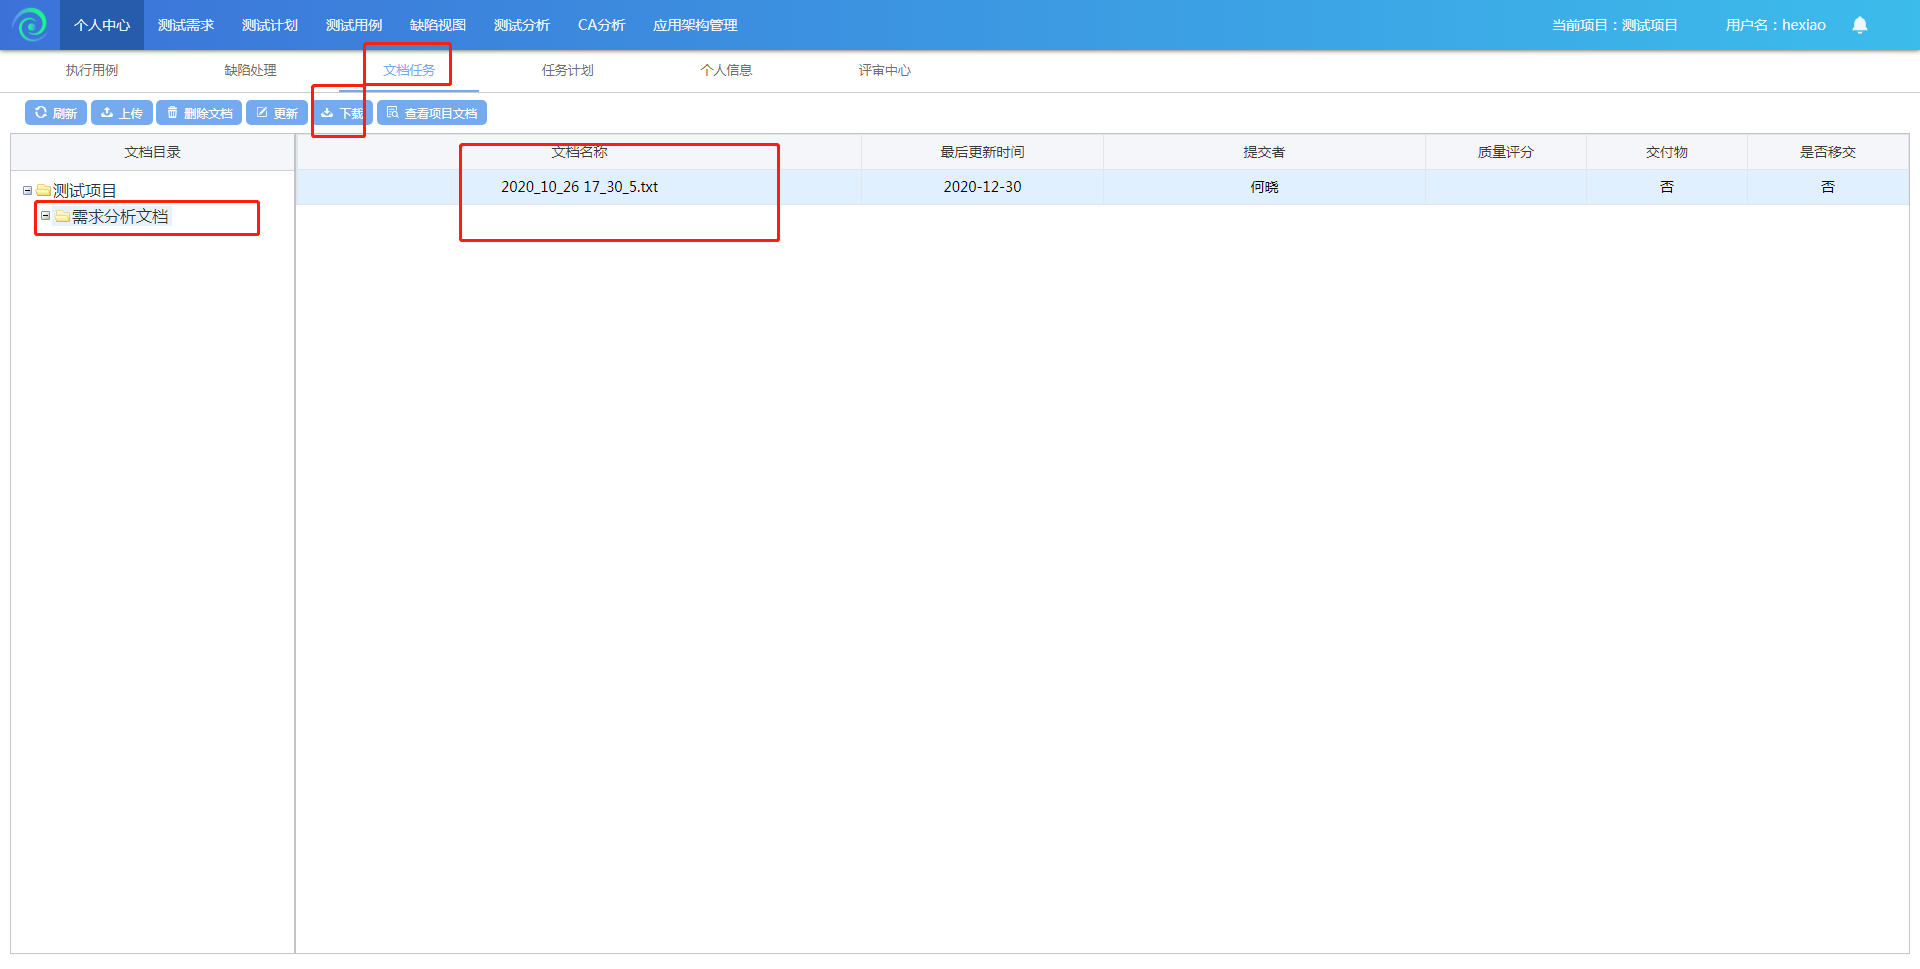
Task: Click the 删除文档 delete button
Action: click(199, 113)
